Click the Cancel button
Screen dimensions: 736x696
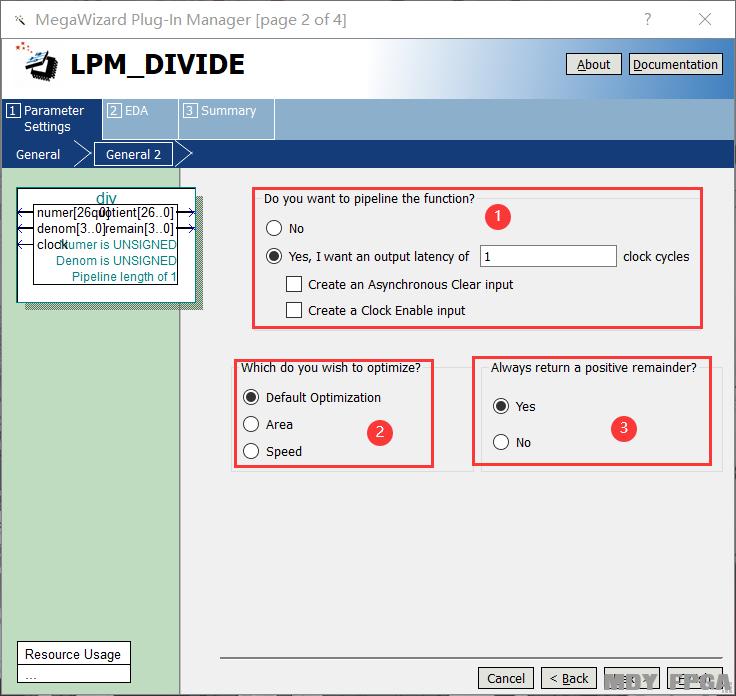(x=506, y=679)
